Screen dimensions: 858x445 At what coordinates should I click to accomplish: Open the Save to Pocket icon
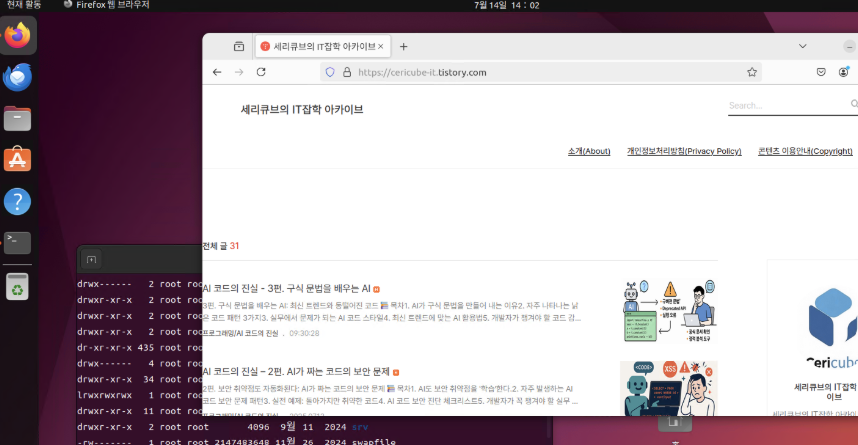tap(821, 72)
